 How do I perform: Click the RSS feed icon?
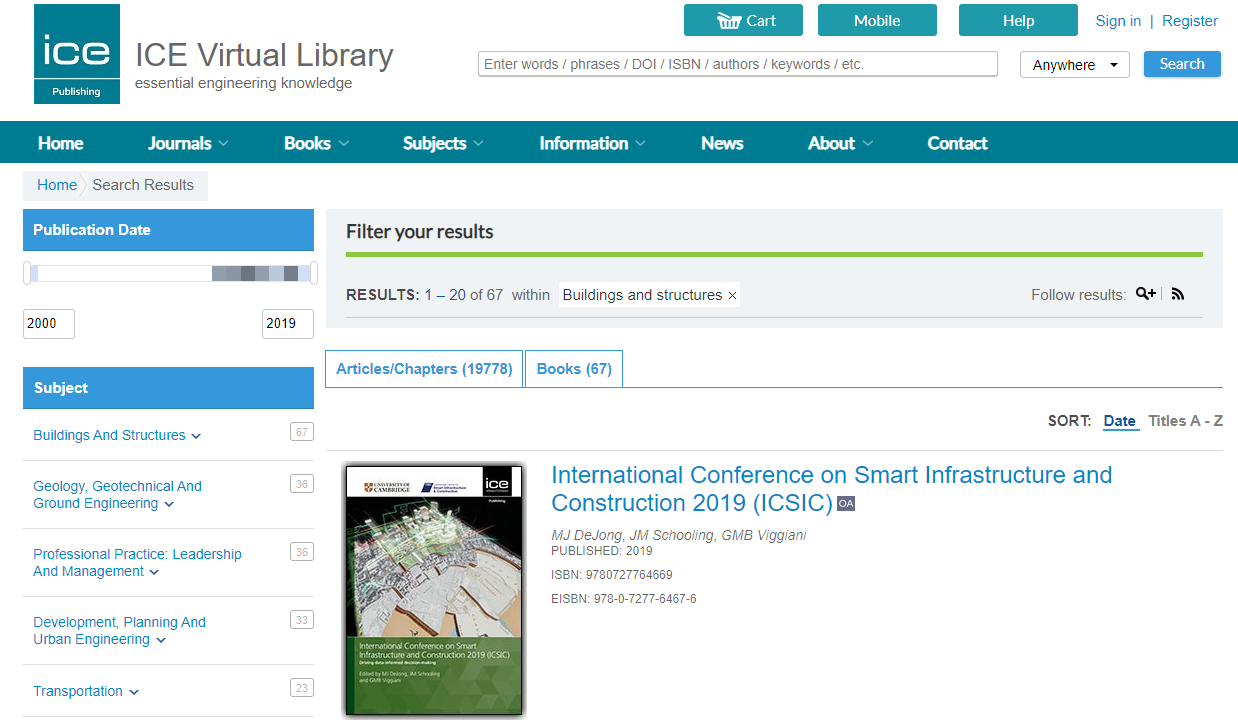[x=1178, y=294]
